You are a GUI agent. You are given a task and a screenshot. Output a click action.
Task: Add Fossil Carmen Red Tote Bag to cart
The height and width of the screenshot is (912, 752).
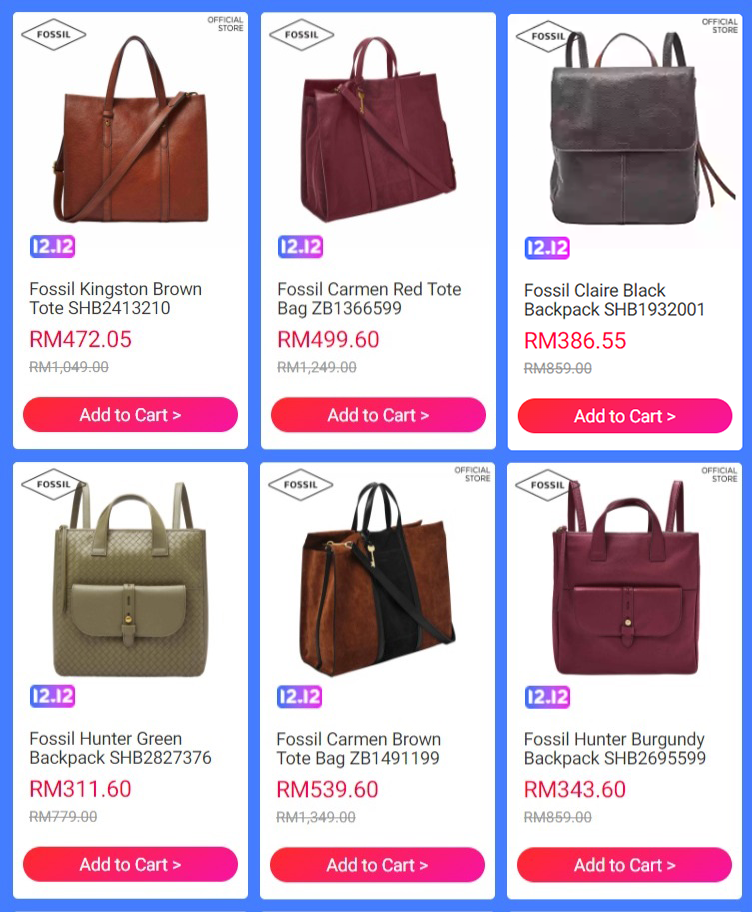378,415
